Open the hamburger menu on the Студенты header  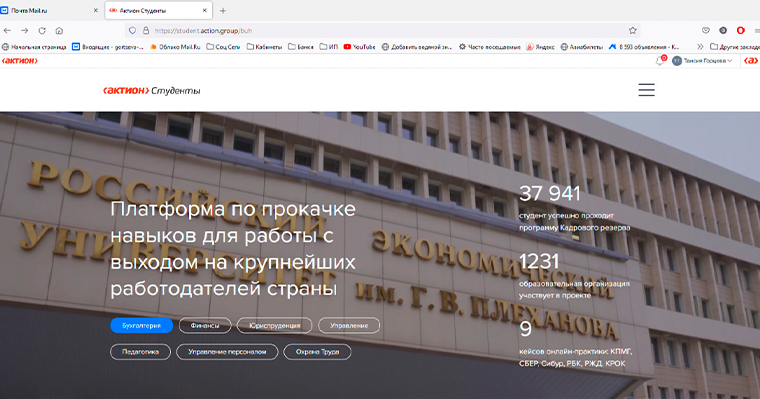647,90
